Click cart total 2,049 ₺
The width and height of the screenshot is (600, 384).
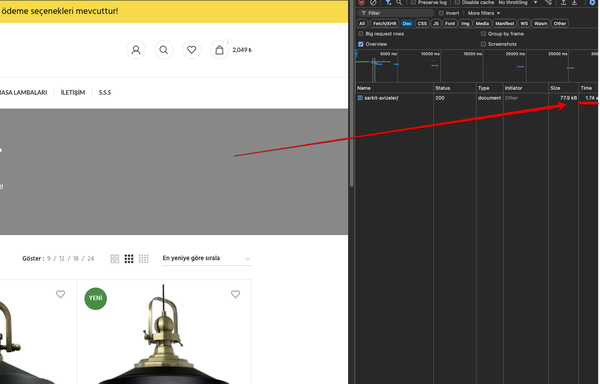(x=242, y=50)
